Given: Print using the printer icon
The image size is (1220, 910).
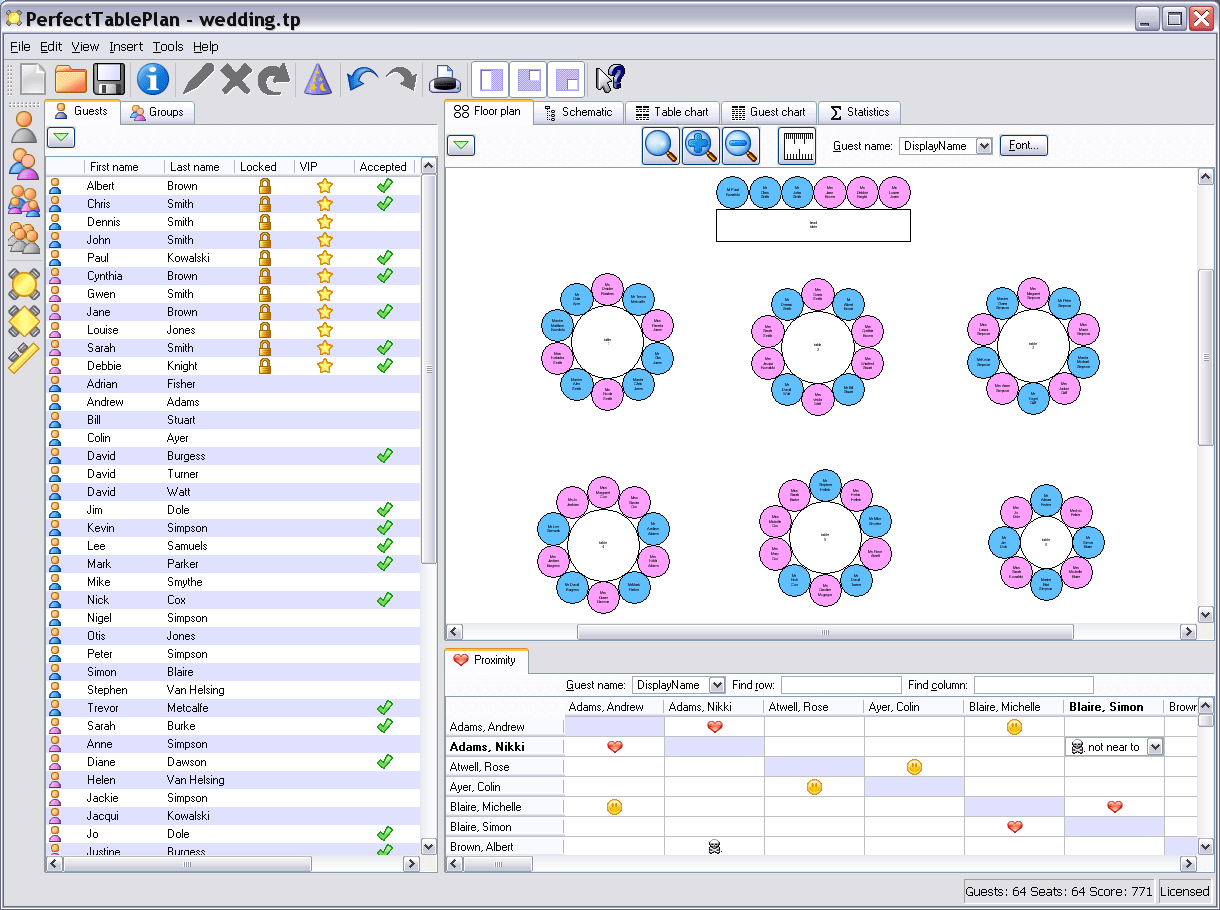Looking at the screenshot, I should [x=443, y=79].
